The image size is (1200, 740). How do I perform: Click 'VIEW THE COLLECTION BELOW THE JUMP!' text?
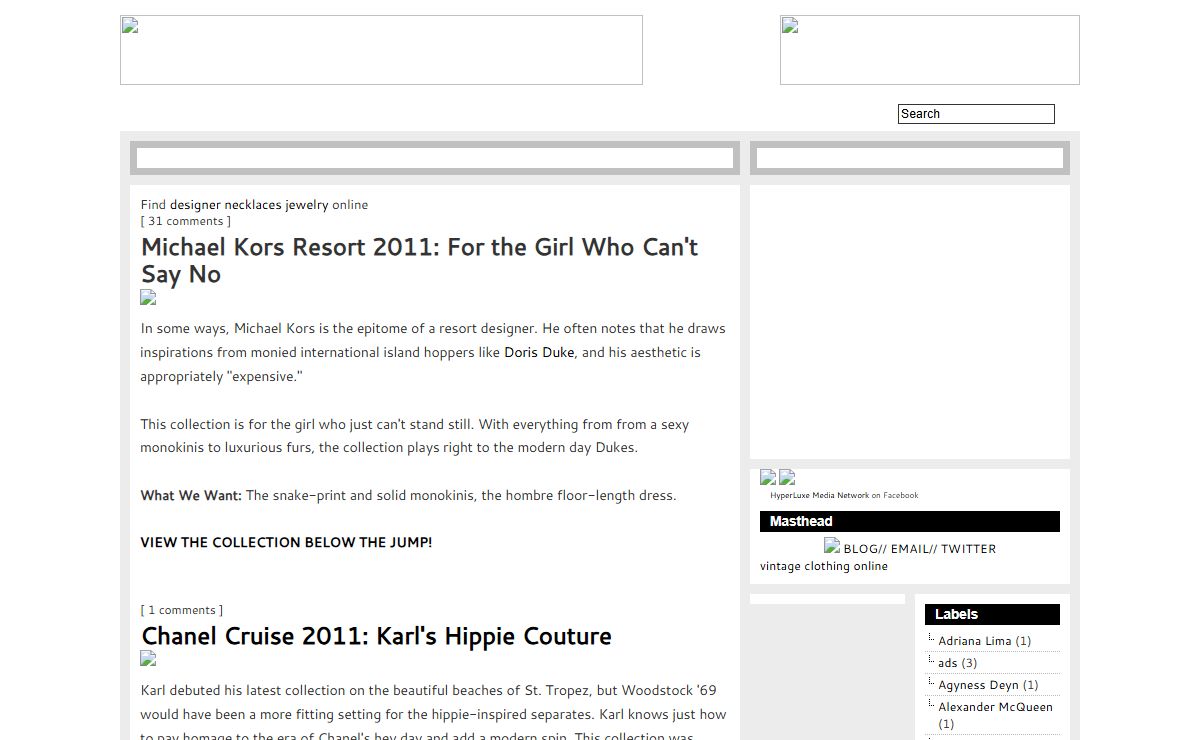[286, 542]
